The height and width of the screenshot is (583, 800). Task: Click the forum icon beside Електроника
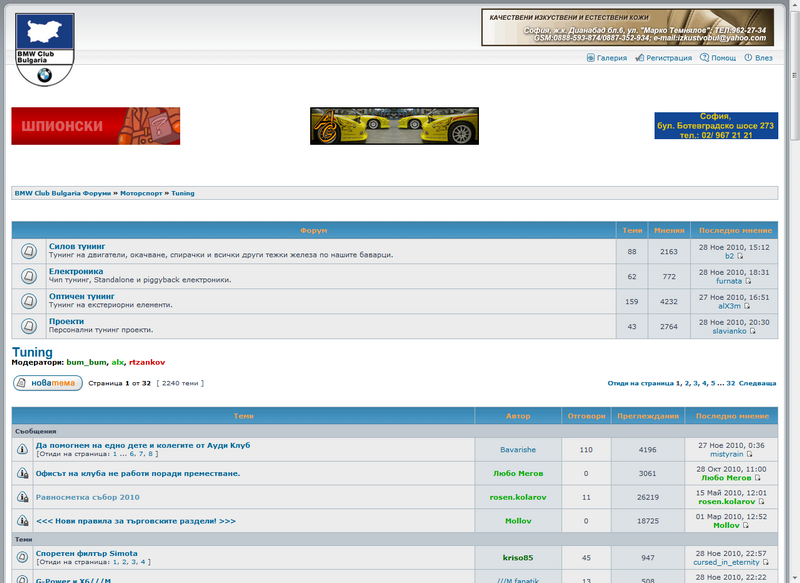pos(29,276)
